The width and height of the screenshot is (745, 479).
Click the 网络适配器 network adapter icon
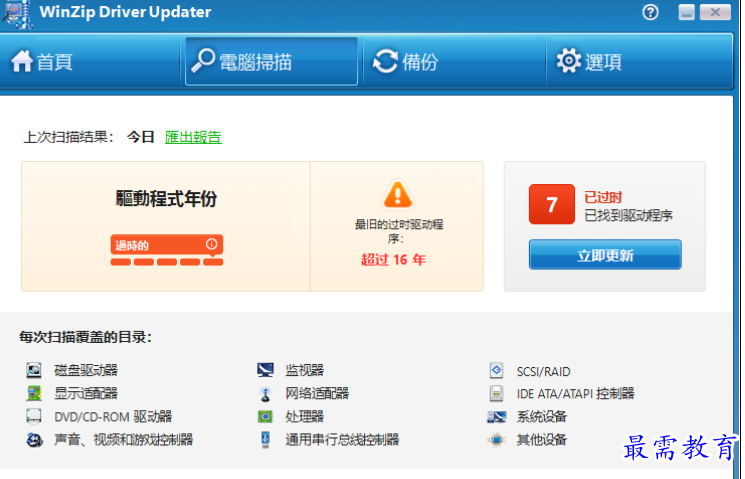click(x=265, y=393)
